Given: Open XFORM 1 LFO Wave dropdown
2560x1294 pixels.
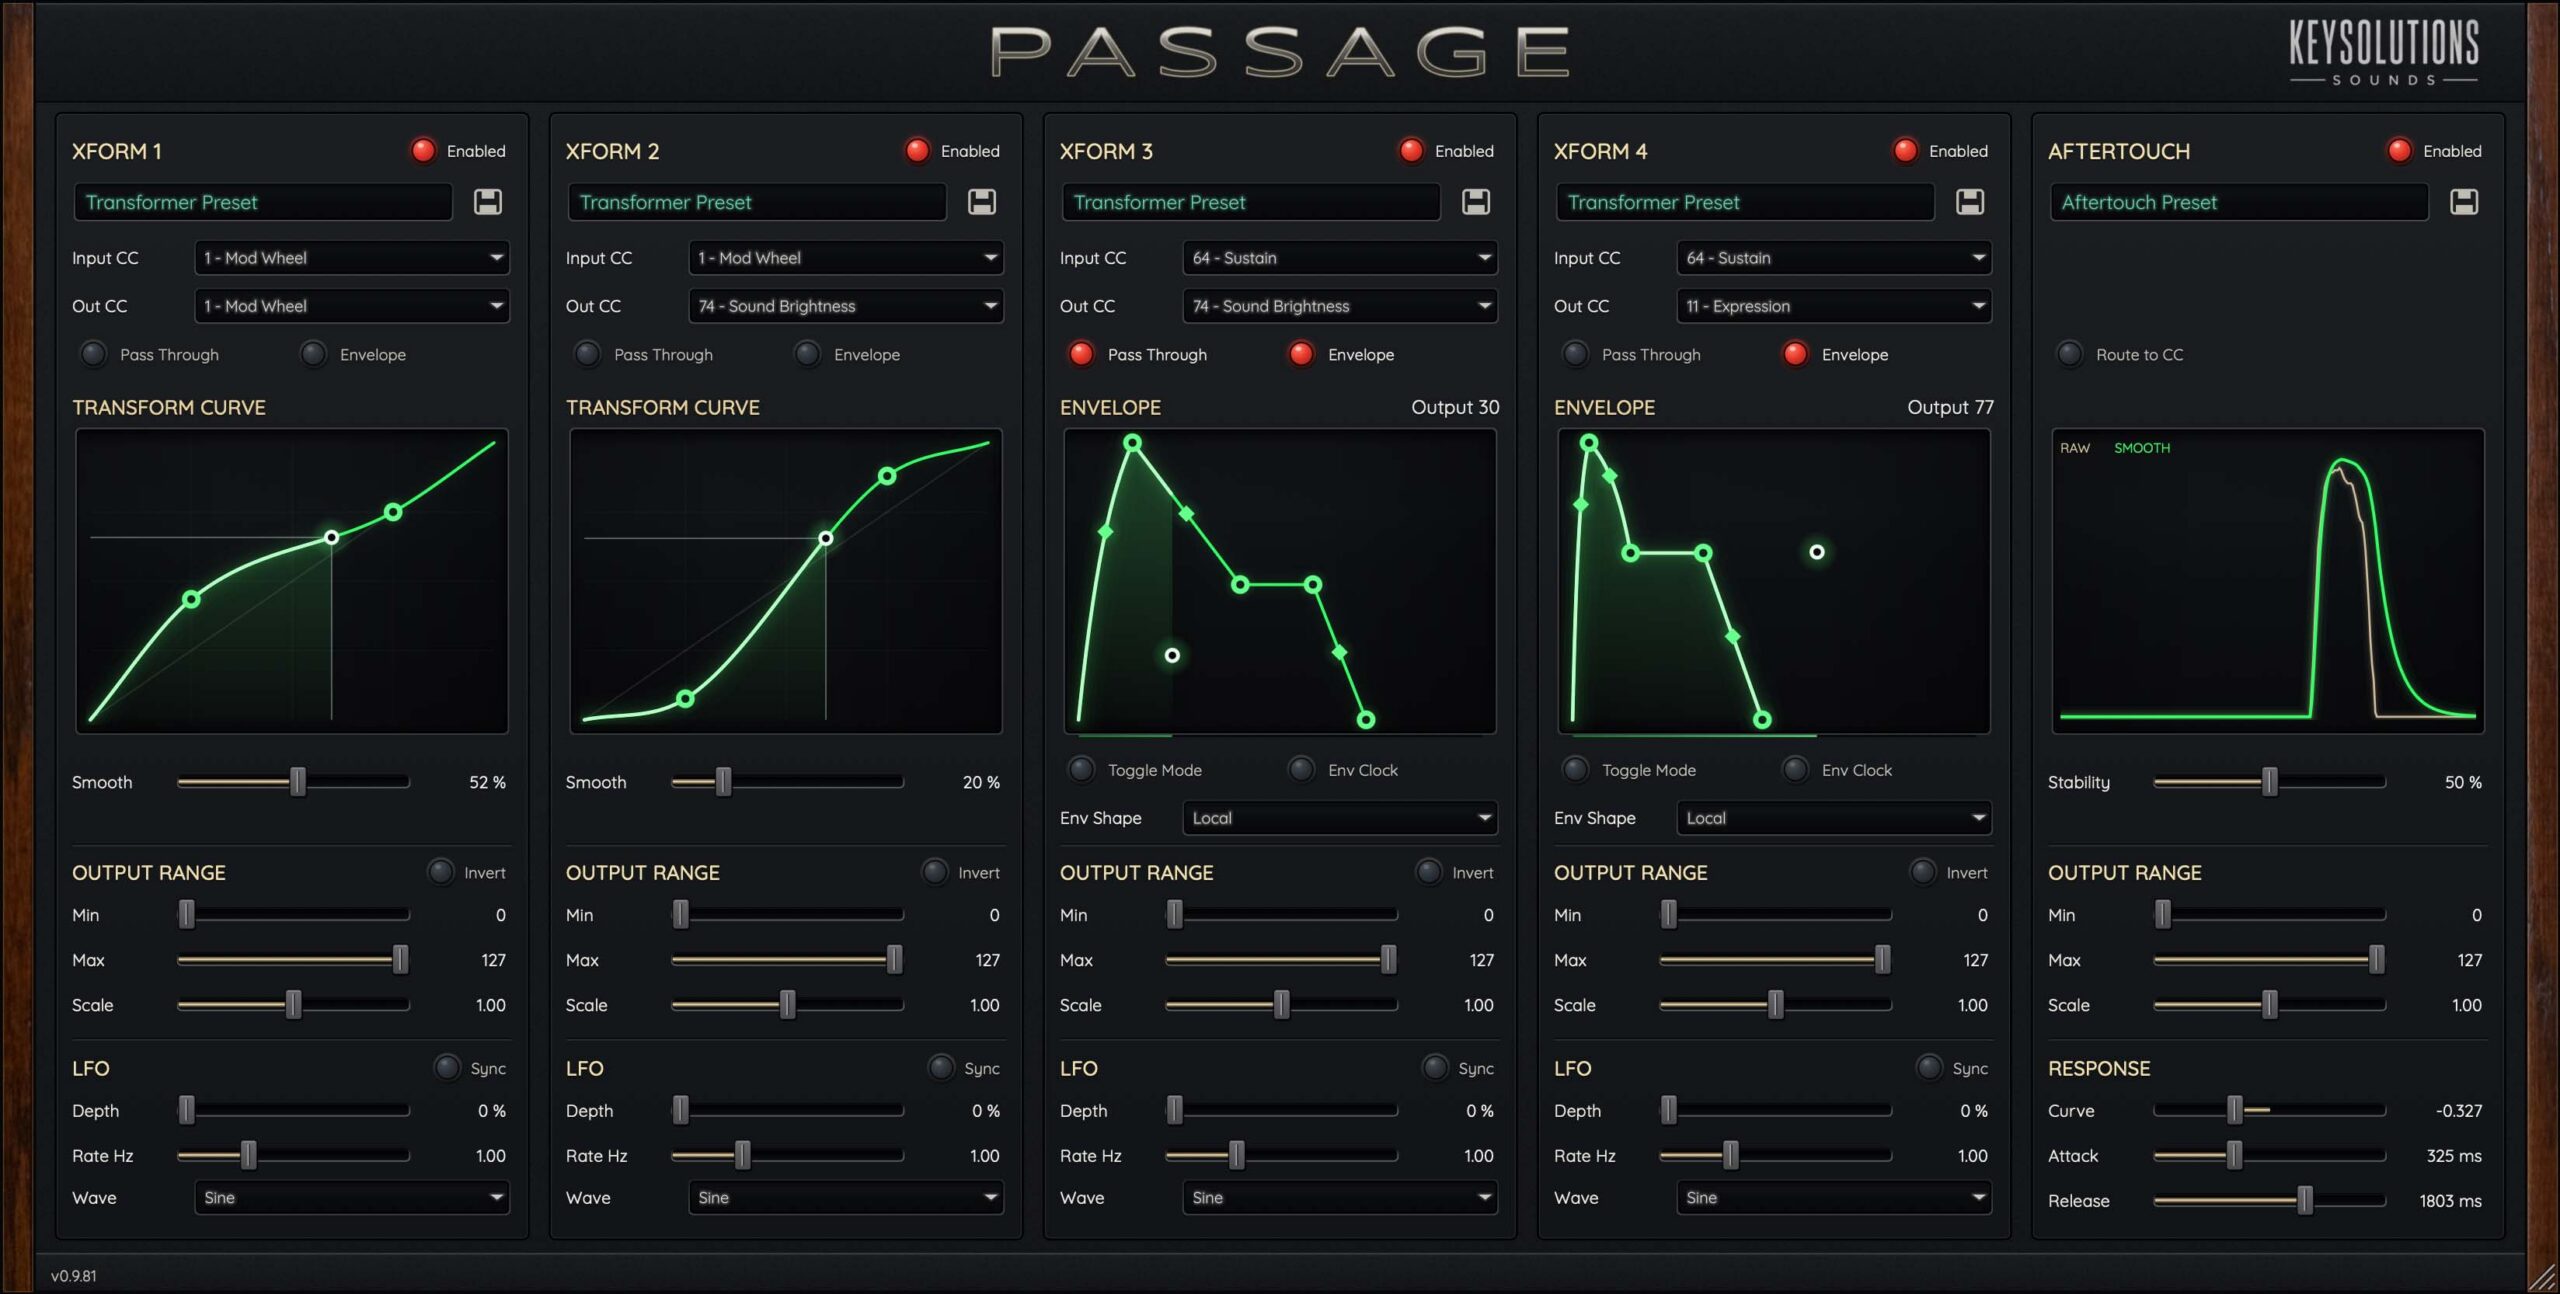Looking at the screenshot, I should (352, 1198).
